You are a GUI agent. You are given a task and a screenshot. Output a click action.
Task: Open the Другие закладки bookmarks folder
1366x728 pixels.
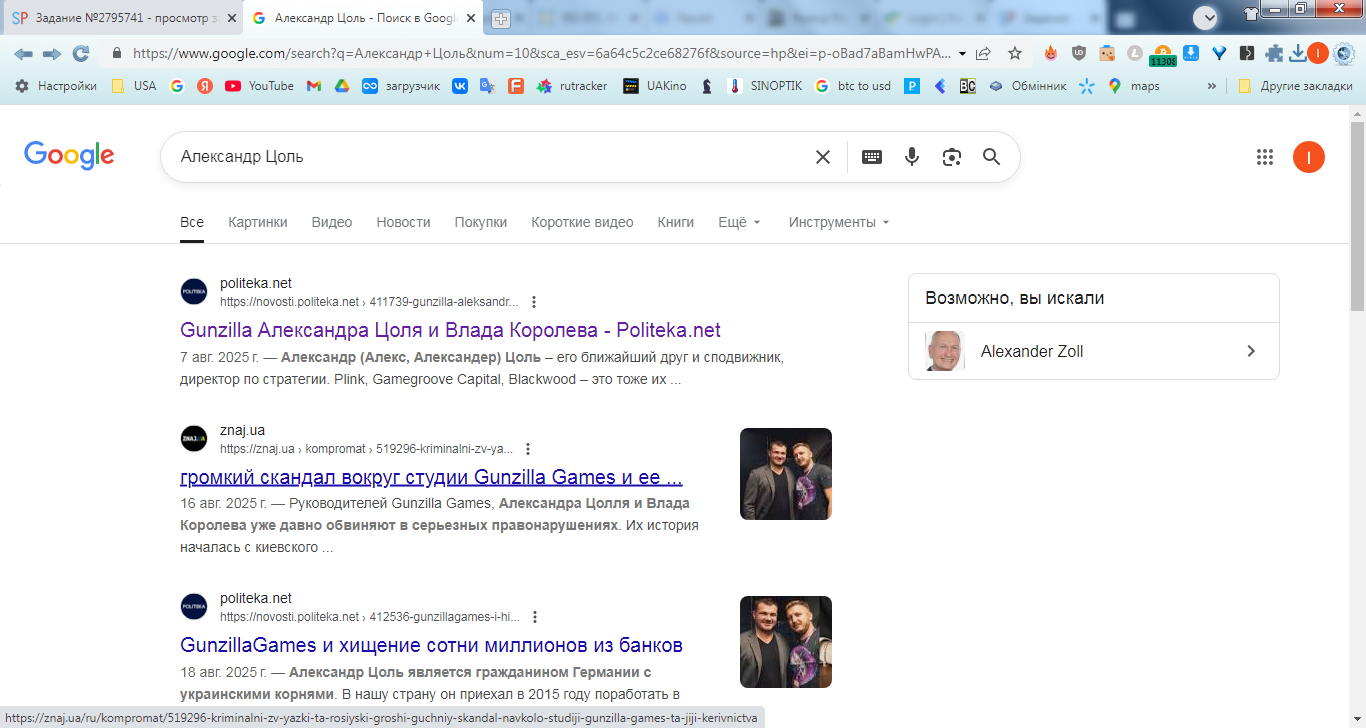pyautogui.click(x=1295, y=86)
